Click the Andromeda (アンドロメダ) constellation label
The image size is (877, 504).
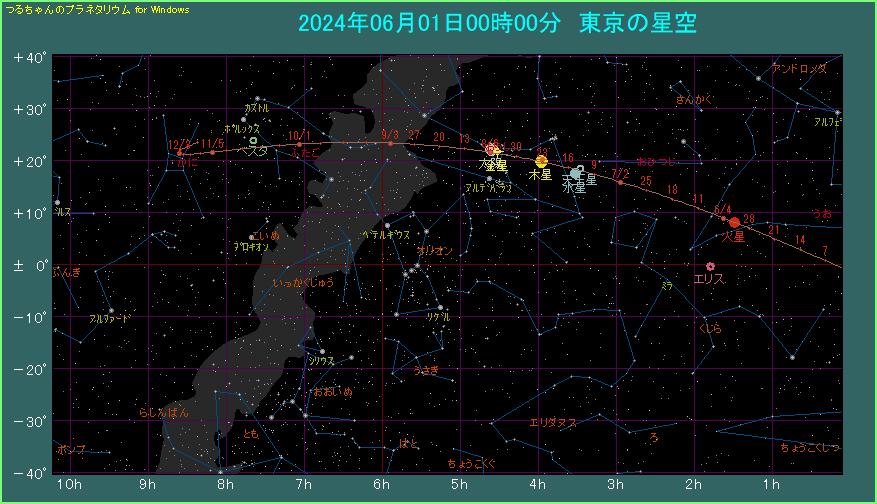(x=800, y=69)
